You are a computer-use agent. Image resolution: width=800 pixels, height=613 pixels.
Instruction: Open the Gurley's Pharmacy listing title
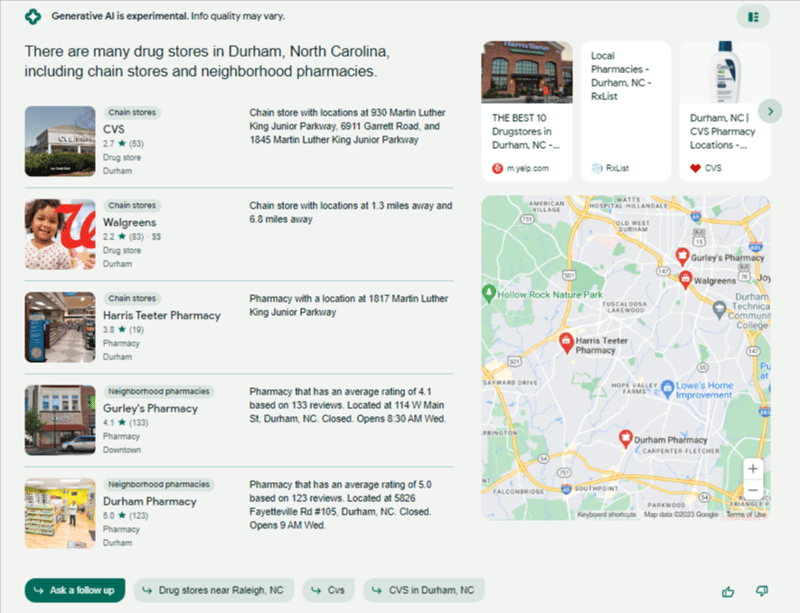click(151, 408)
